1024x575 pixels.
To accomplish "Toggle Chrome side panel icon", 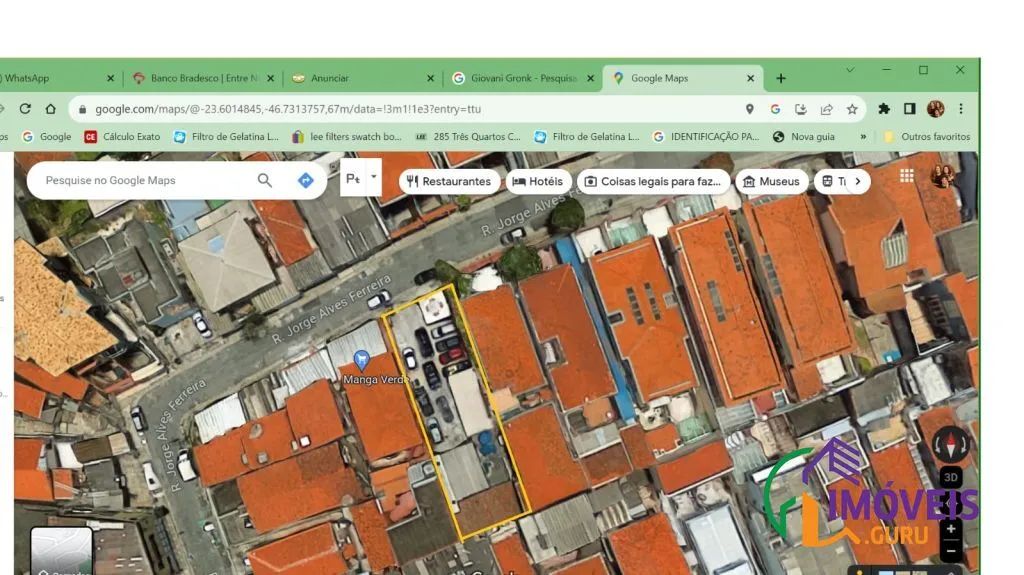I will point(910,109).
